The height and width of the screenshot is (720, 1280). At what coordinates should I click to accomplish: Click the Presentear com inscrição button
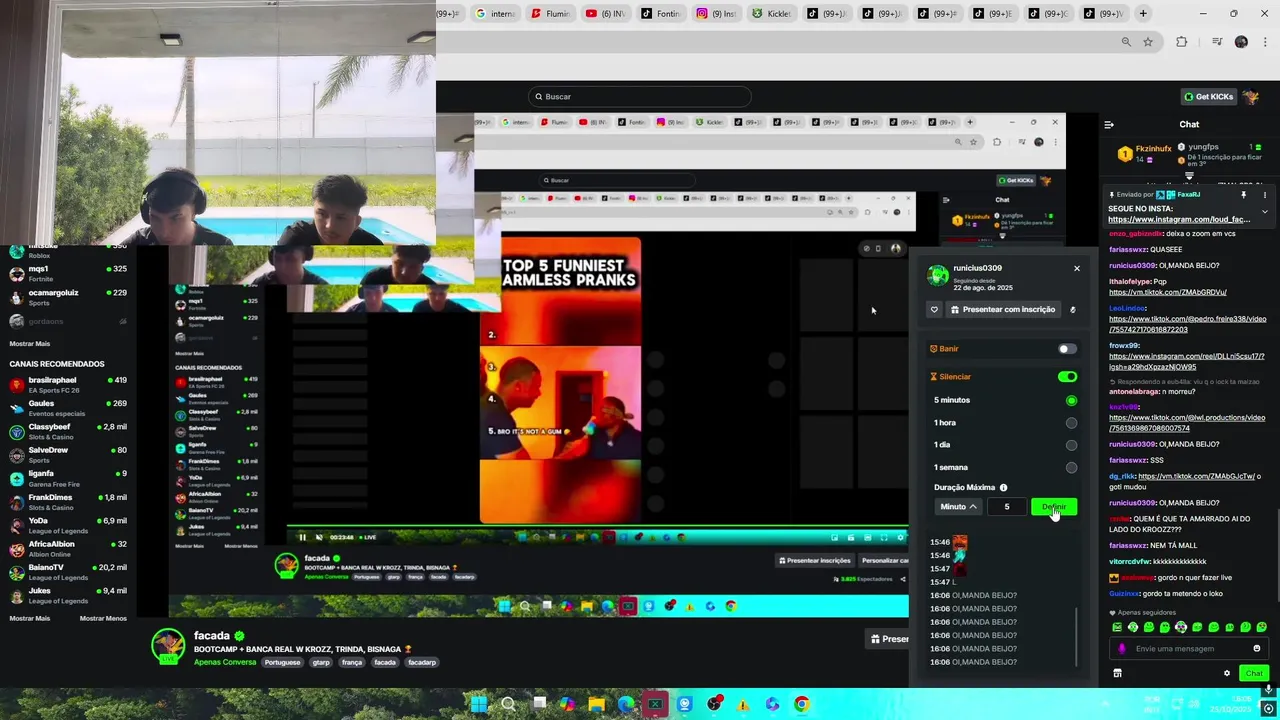1003,310
